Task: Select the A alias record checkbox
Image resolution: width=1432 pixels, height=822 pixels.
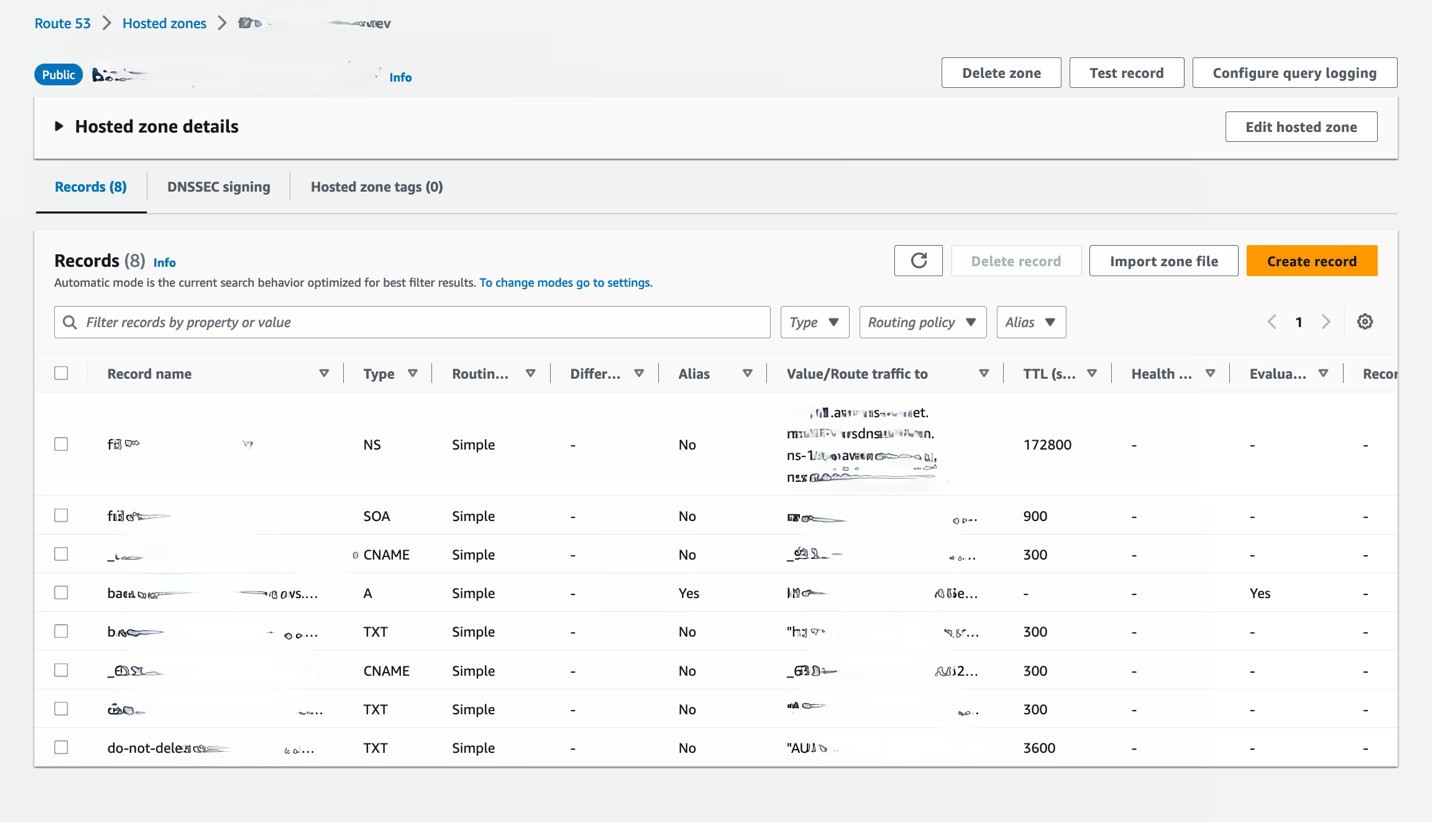Action: (62, 592)
